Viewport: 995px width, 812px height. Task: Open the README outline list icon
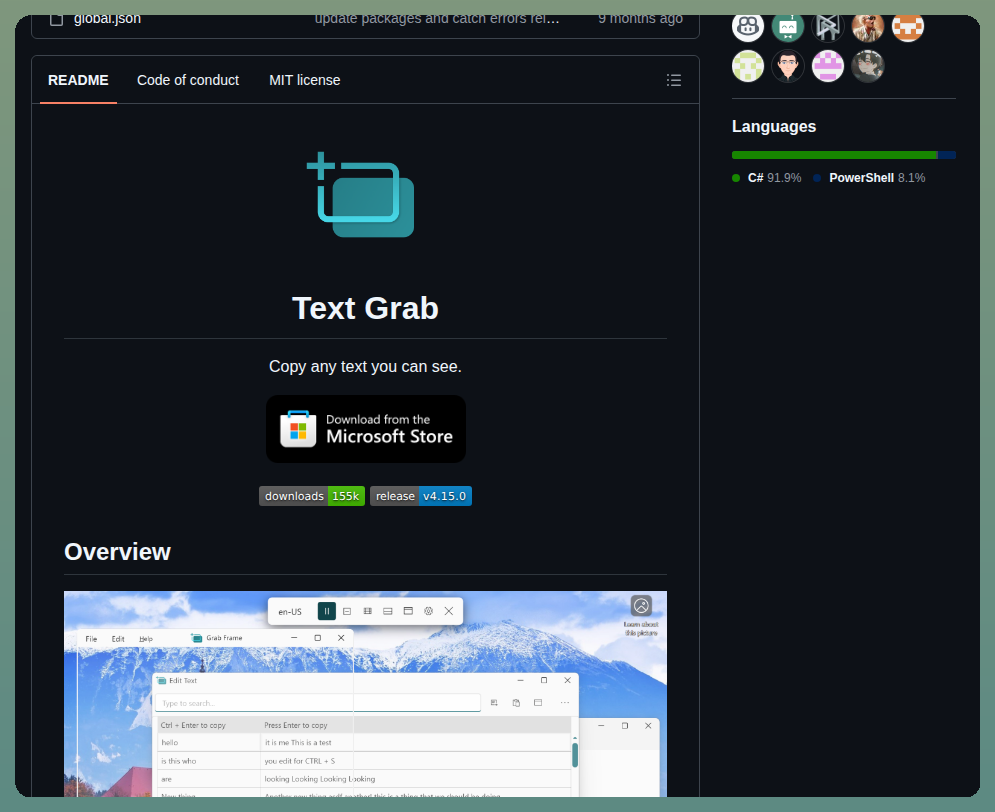pos(674,80)
